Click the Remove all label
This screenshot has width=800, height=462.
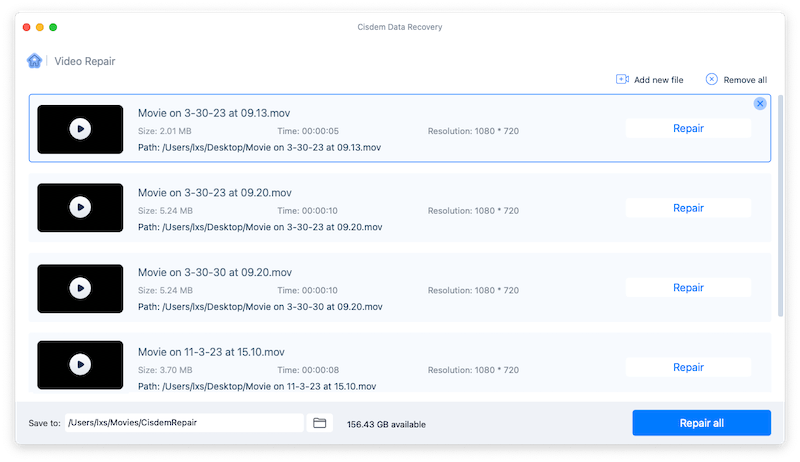(x=745, y=80)
